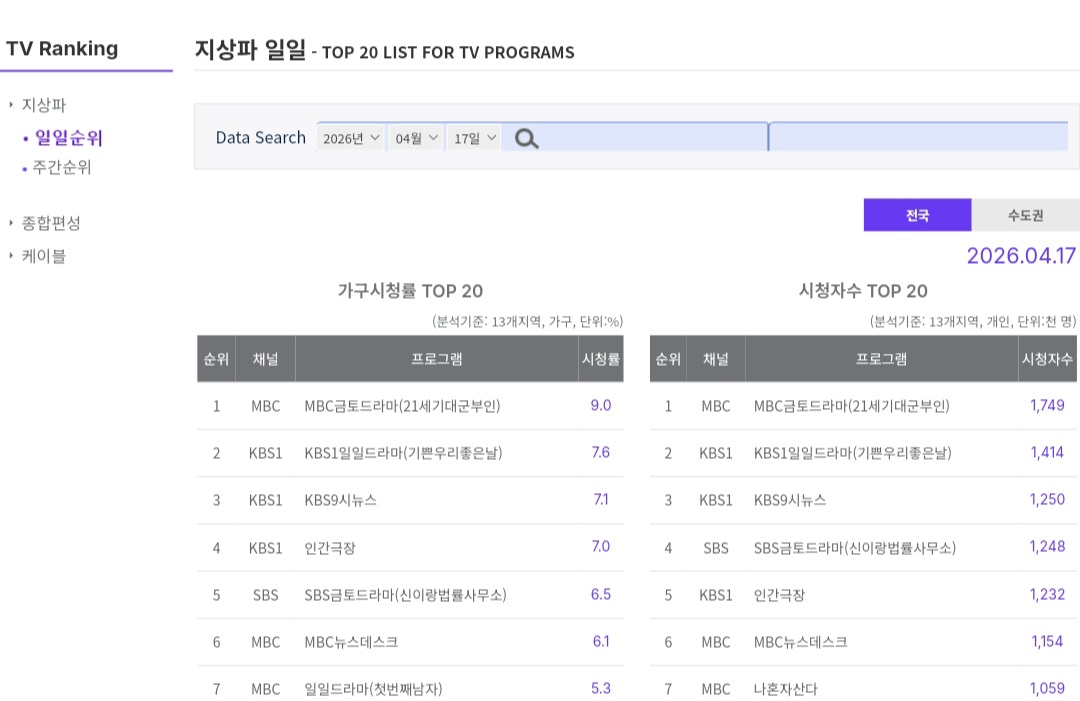Switch to the 수도권 tab
1080x701 pixels.
(x=1026, y=215)
